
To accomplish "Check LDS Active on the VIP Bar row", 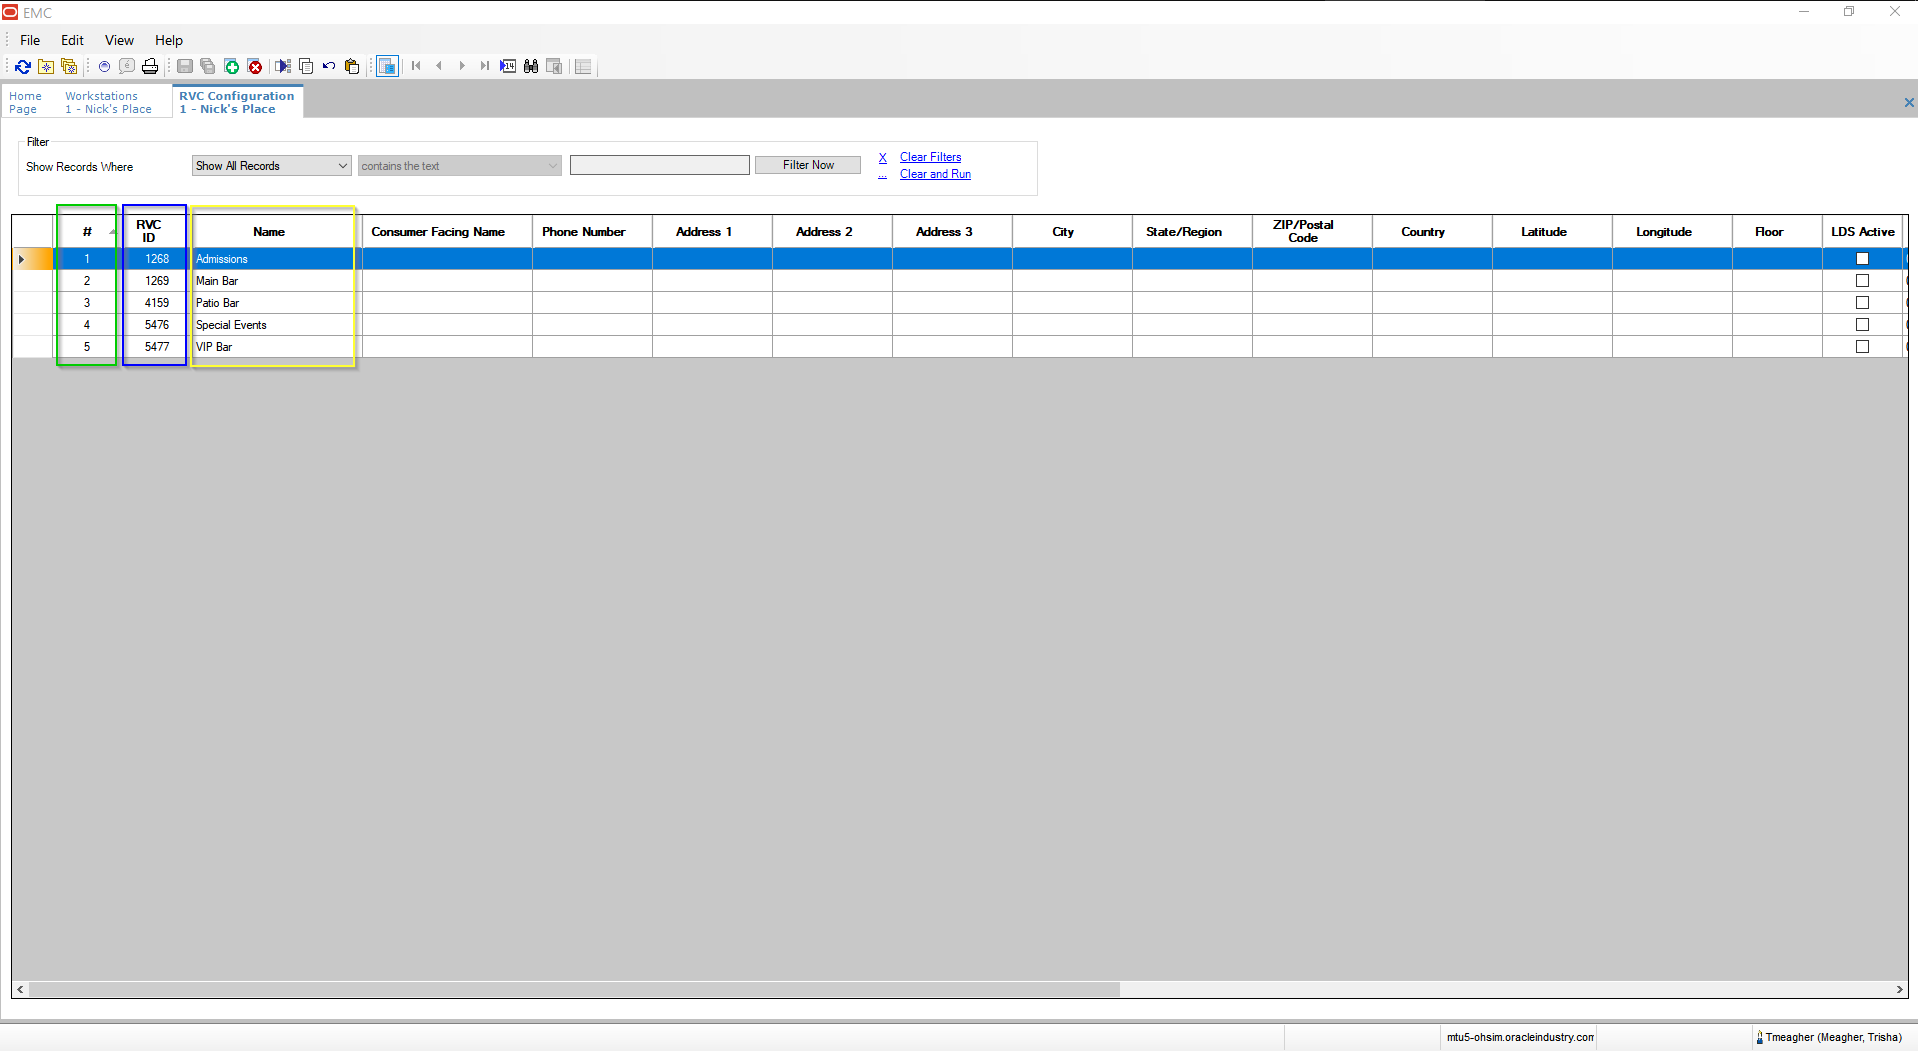I will click(1862, 346).
